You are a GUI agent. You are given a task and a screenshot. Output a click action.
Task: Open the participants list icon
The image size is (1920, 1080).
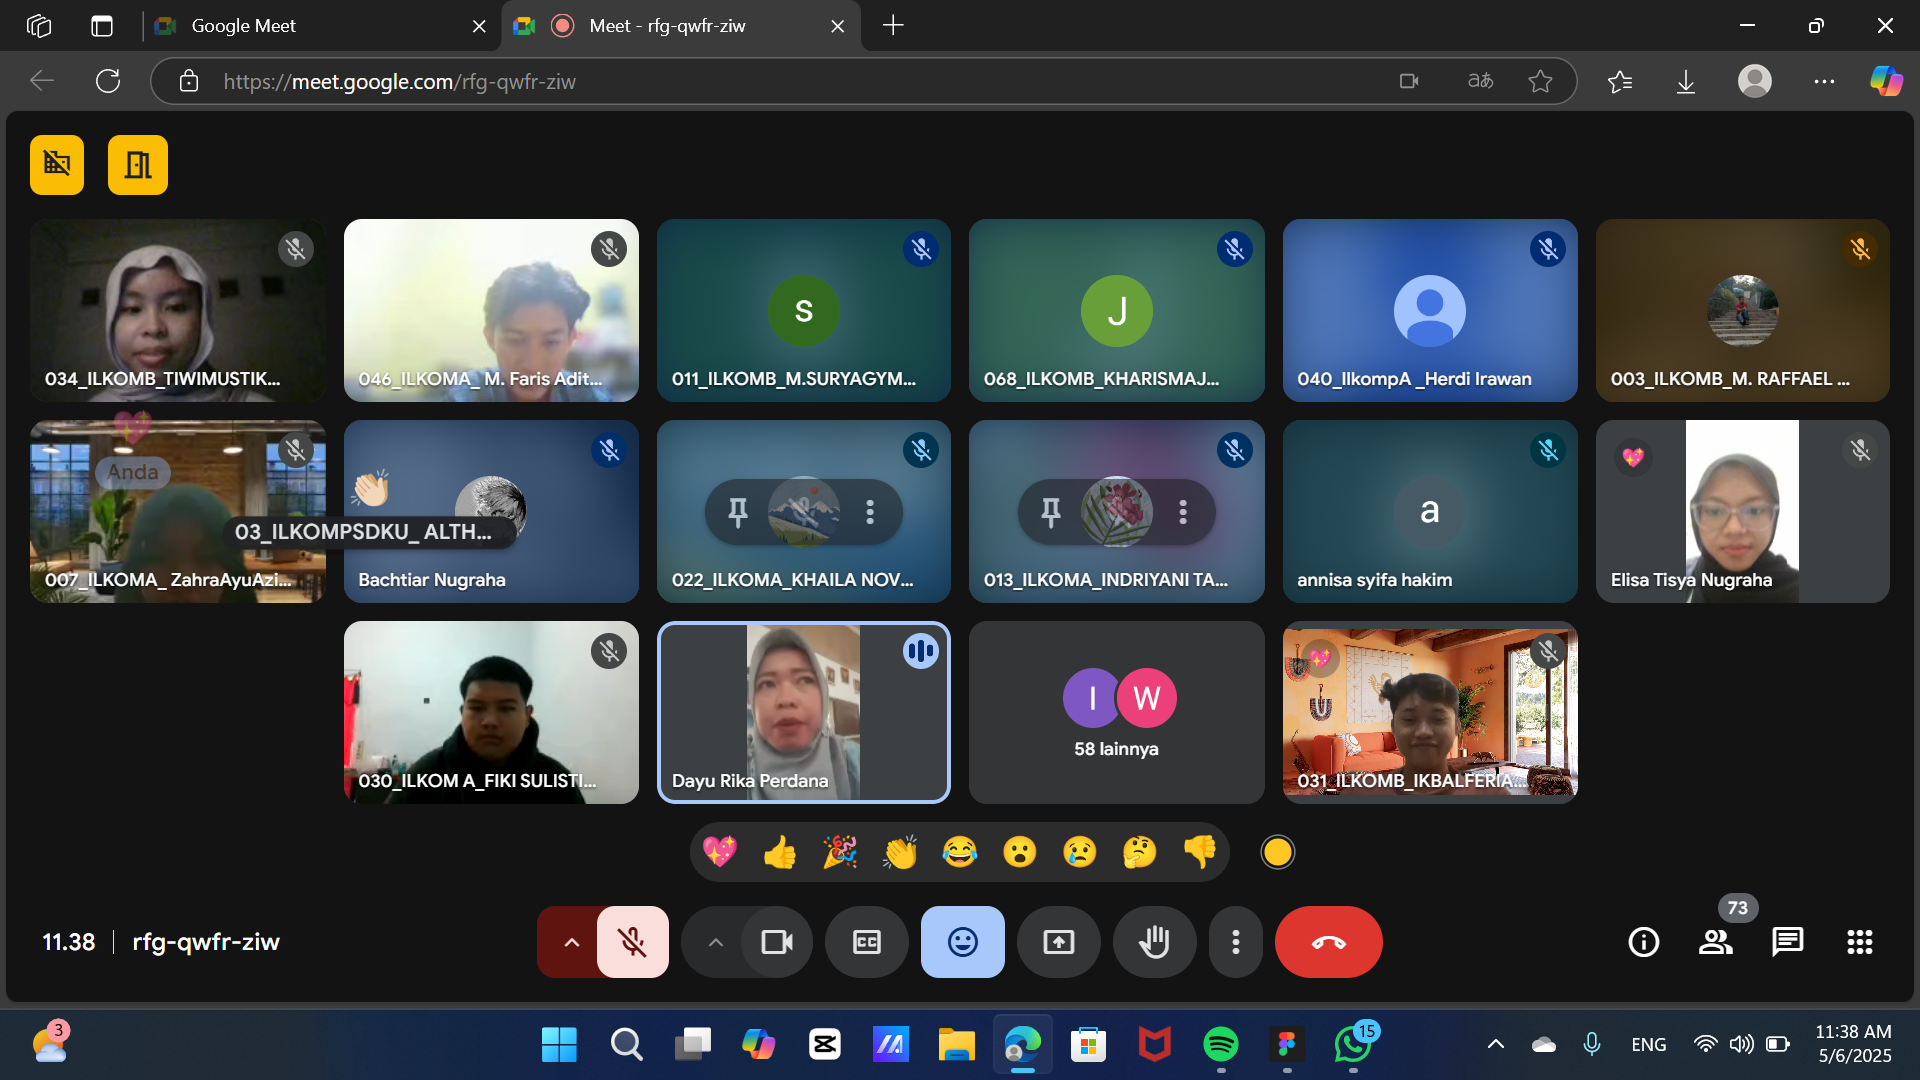coord(1715,942)
